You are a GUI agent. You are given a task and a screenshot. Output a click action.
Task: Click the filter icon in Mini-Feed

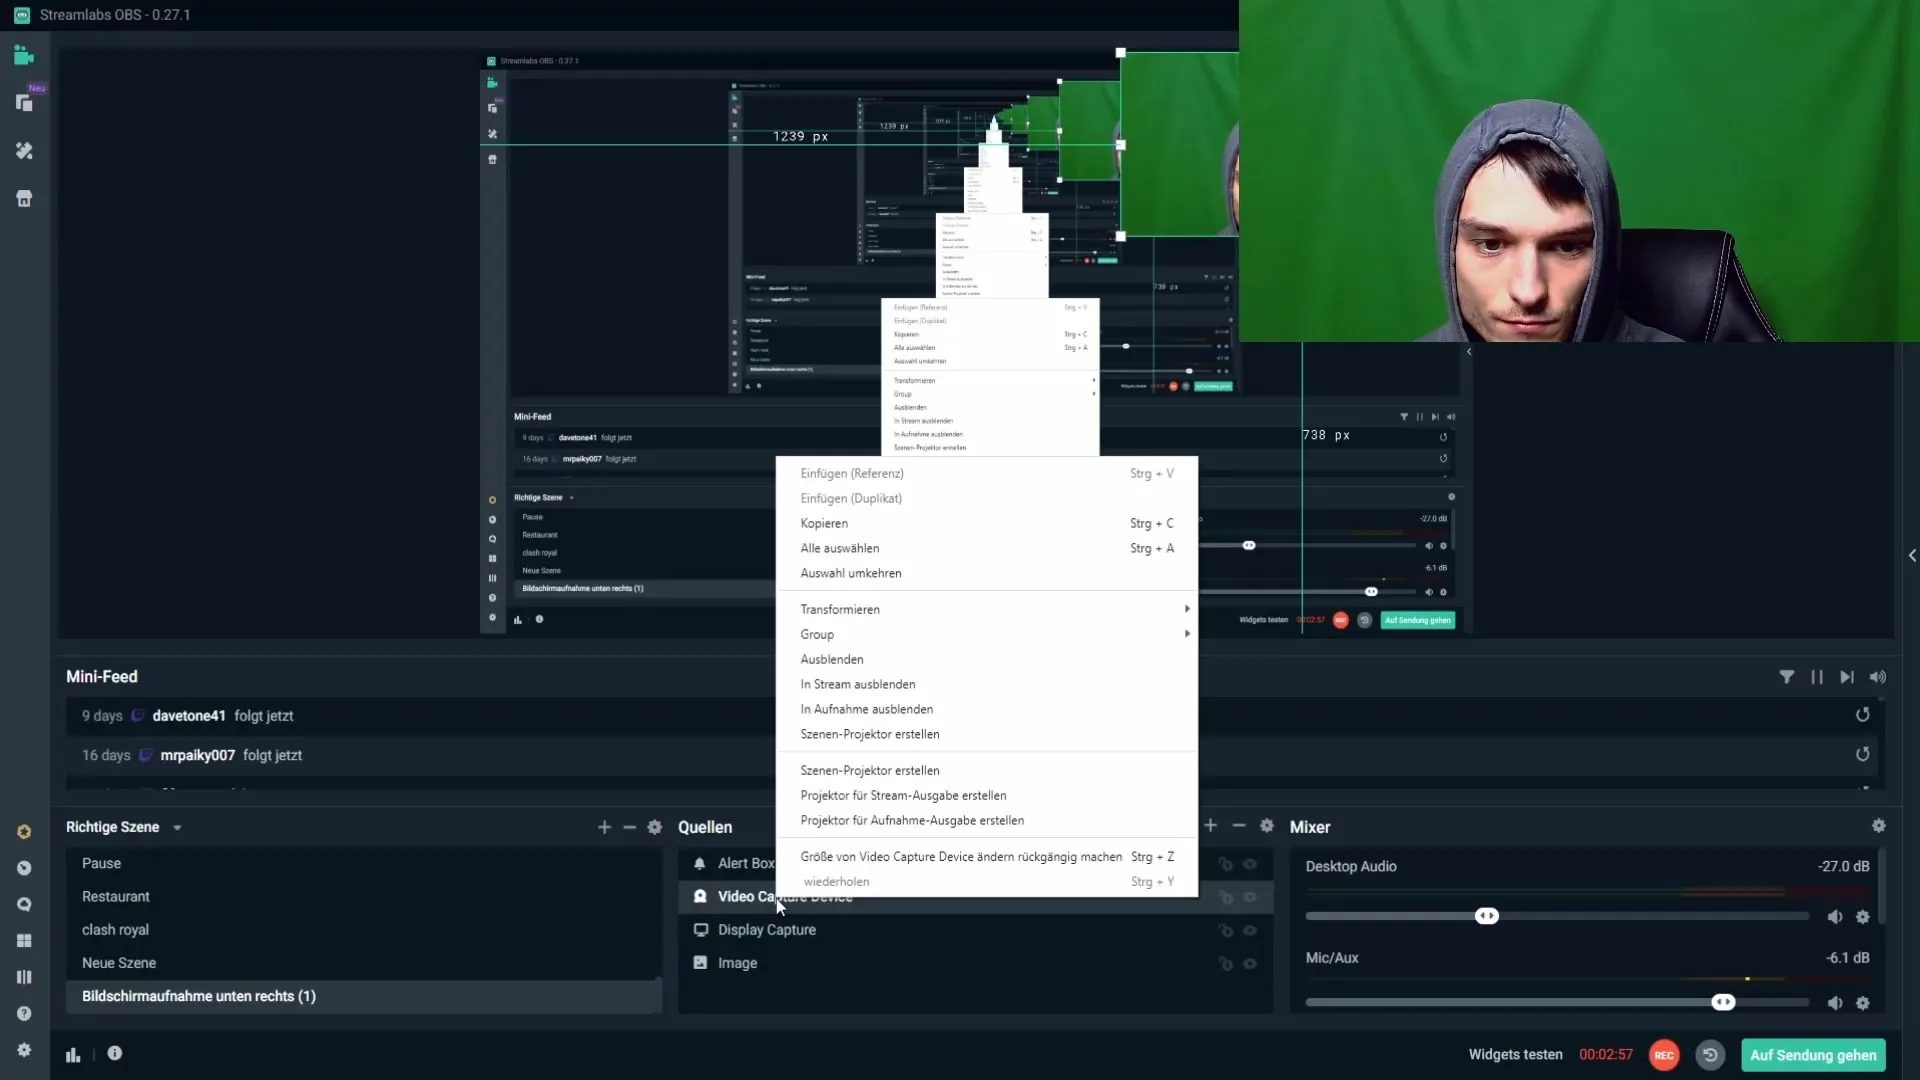[1786, 677]
